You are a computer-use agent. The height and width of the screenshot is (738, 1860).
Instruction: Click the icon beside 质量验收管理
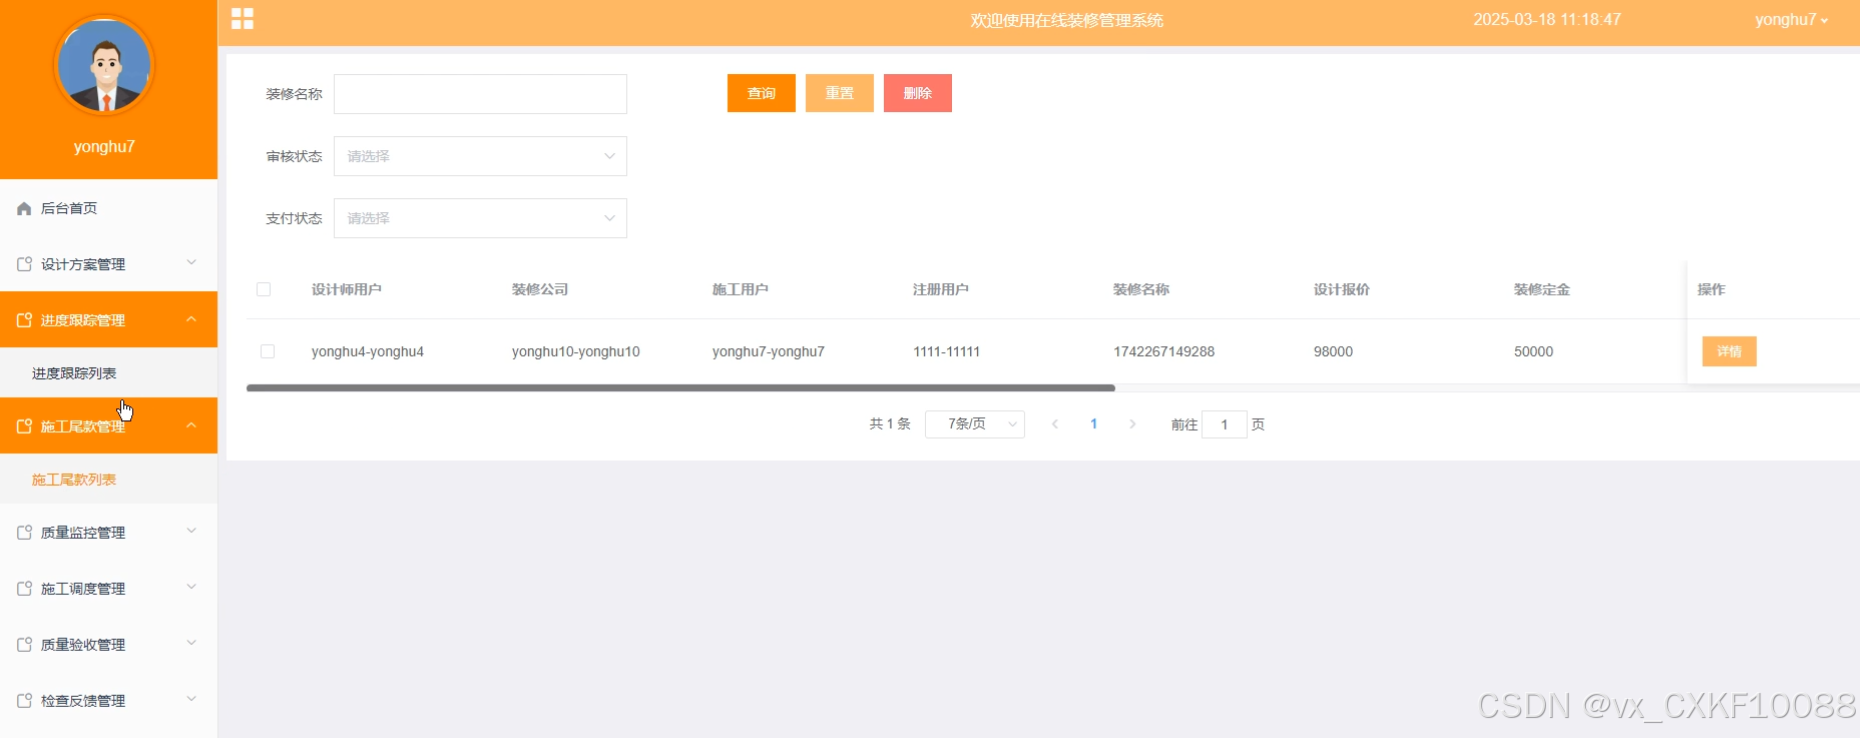(x=24, y=645)
